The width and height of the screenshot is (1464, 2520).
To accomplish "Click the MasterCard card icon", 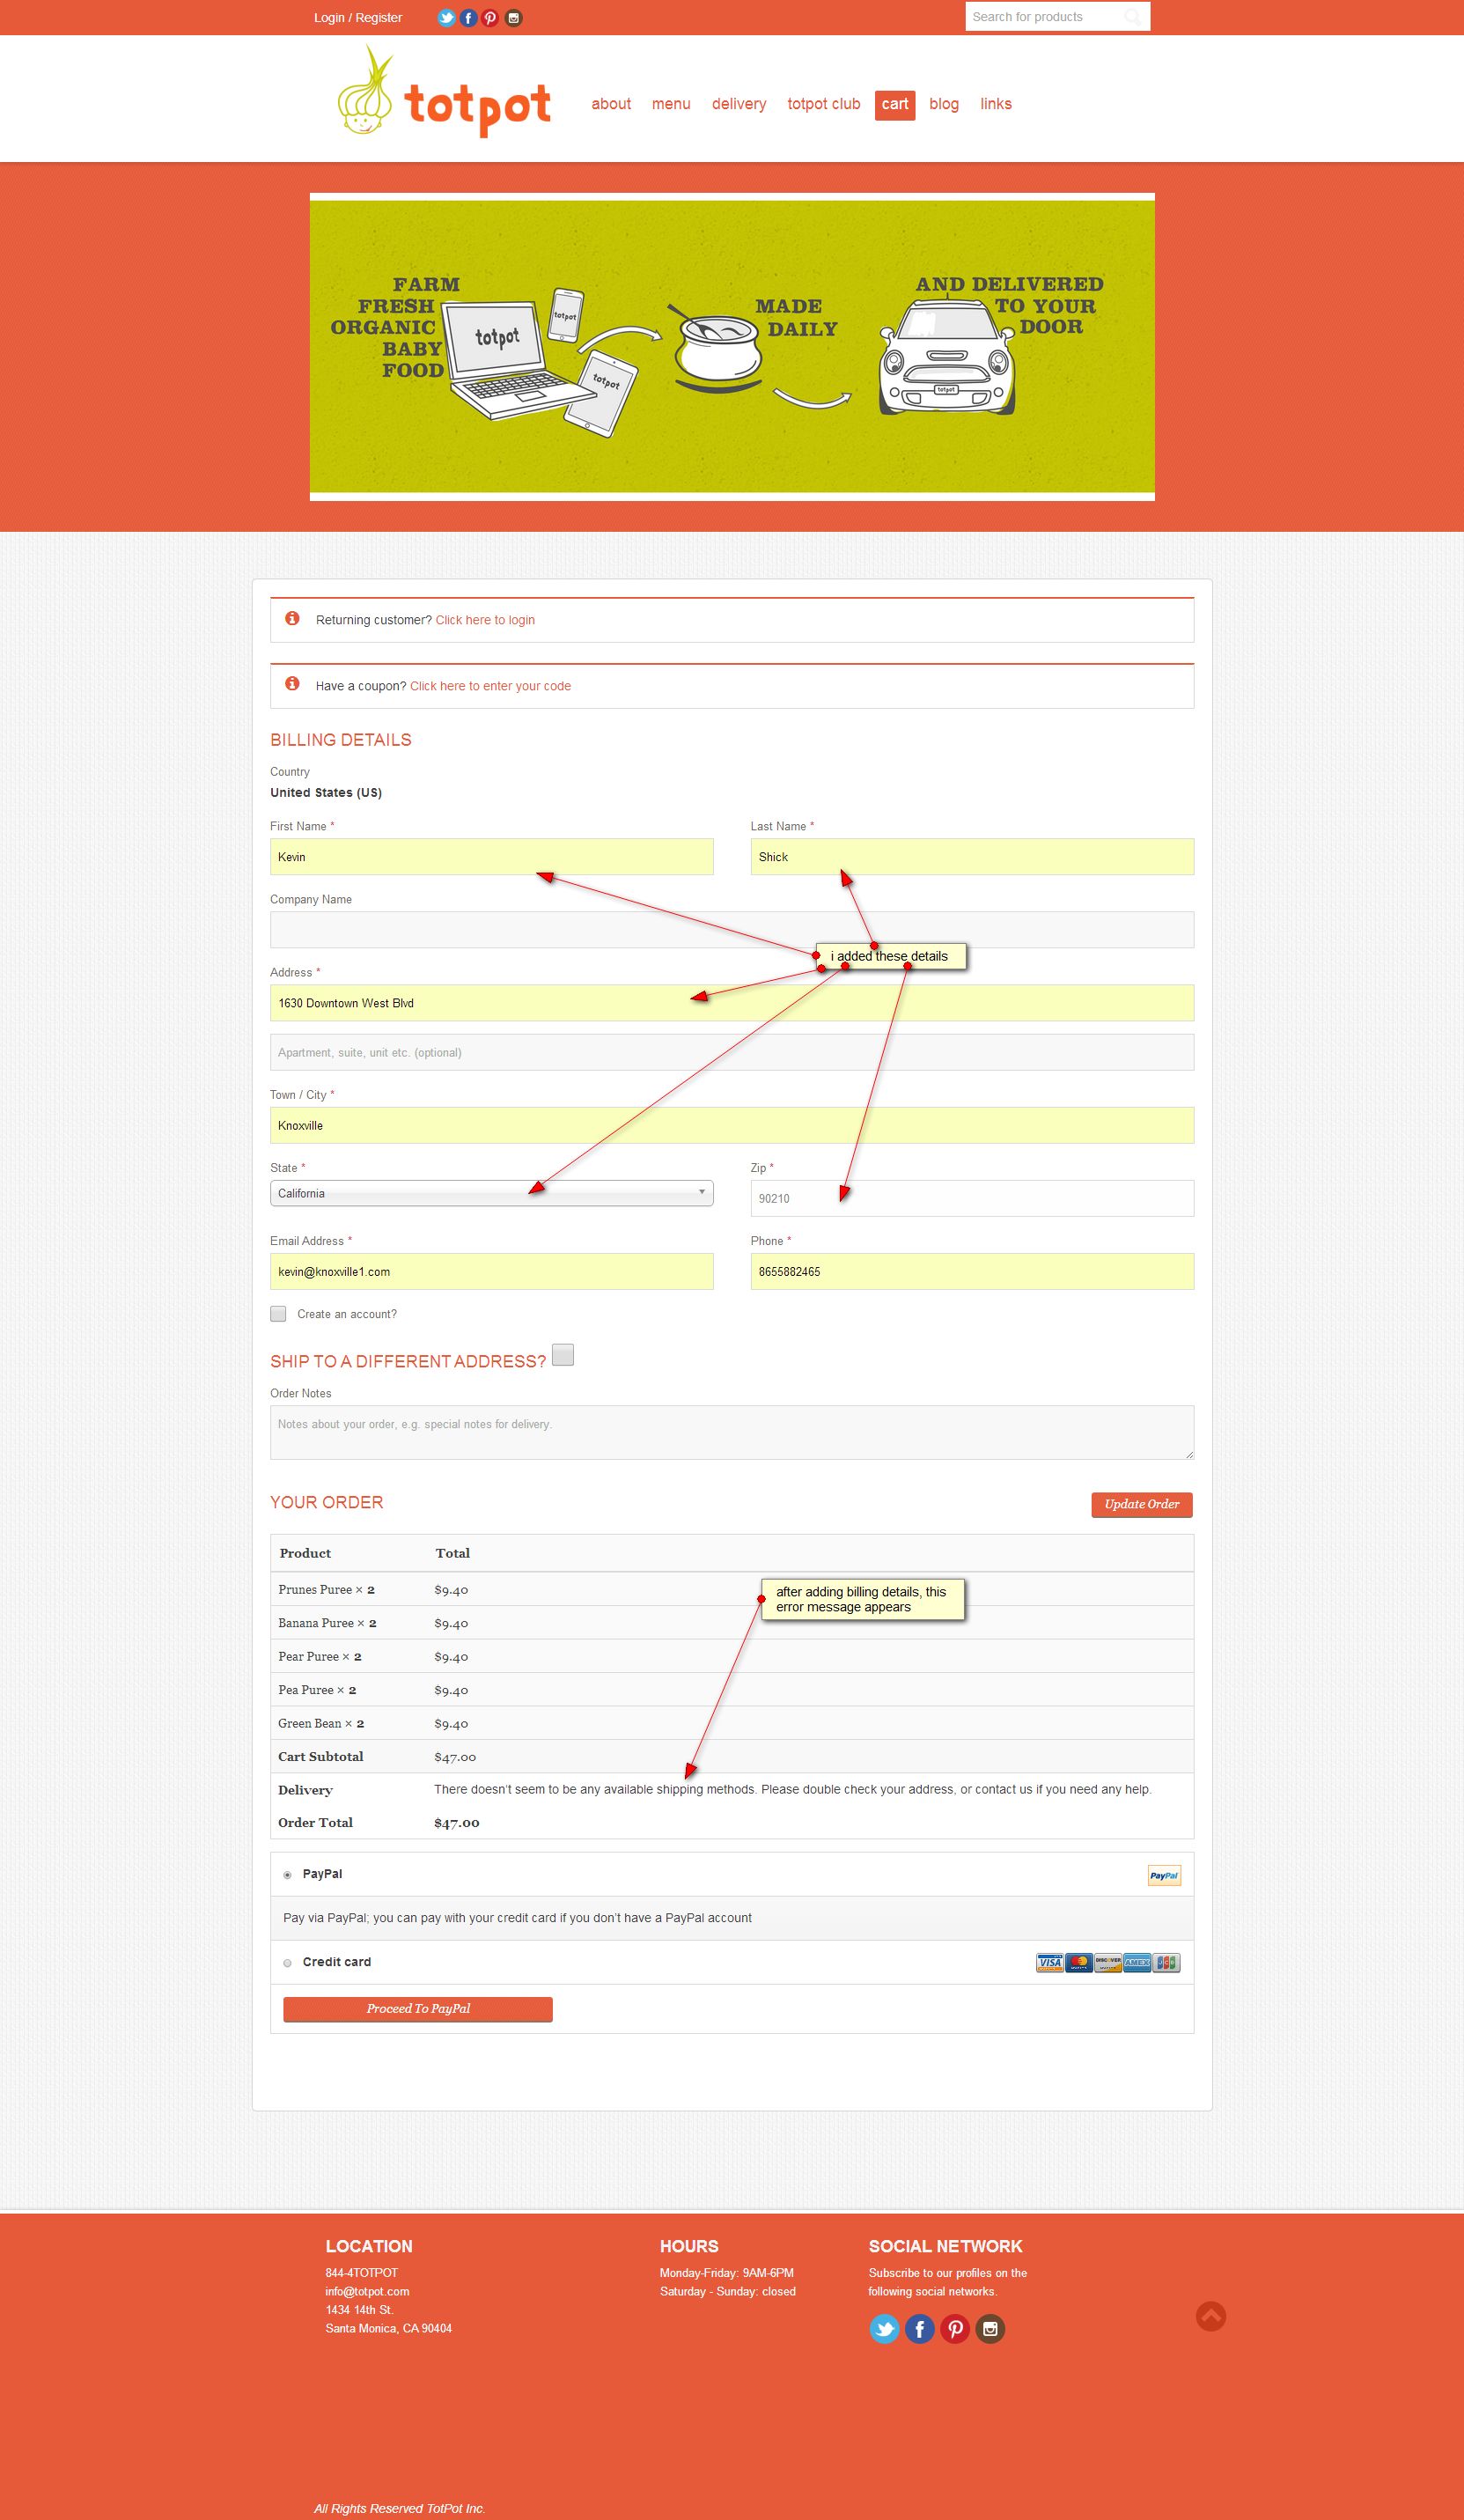I will click(1078, 1962).
